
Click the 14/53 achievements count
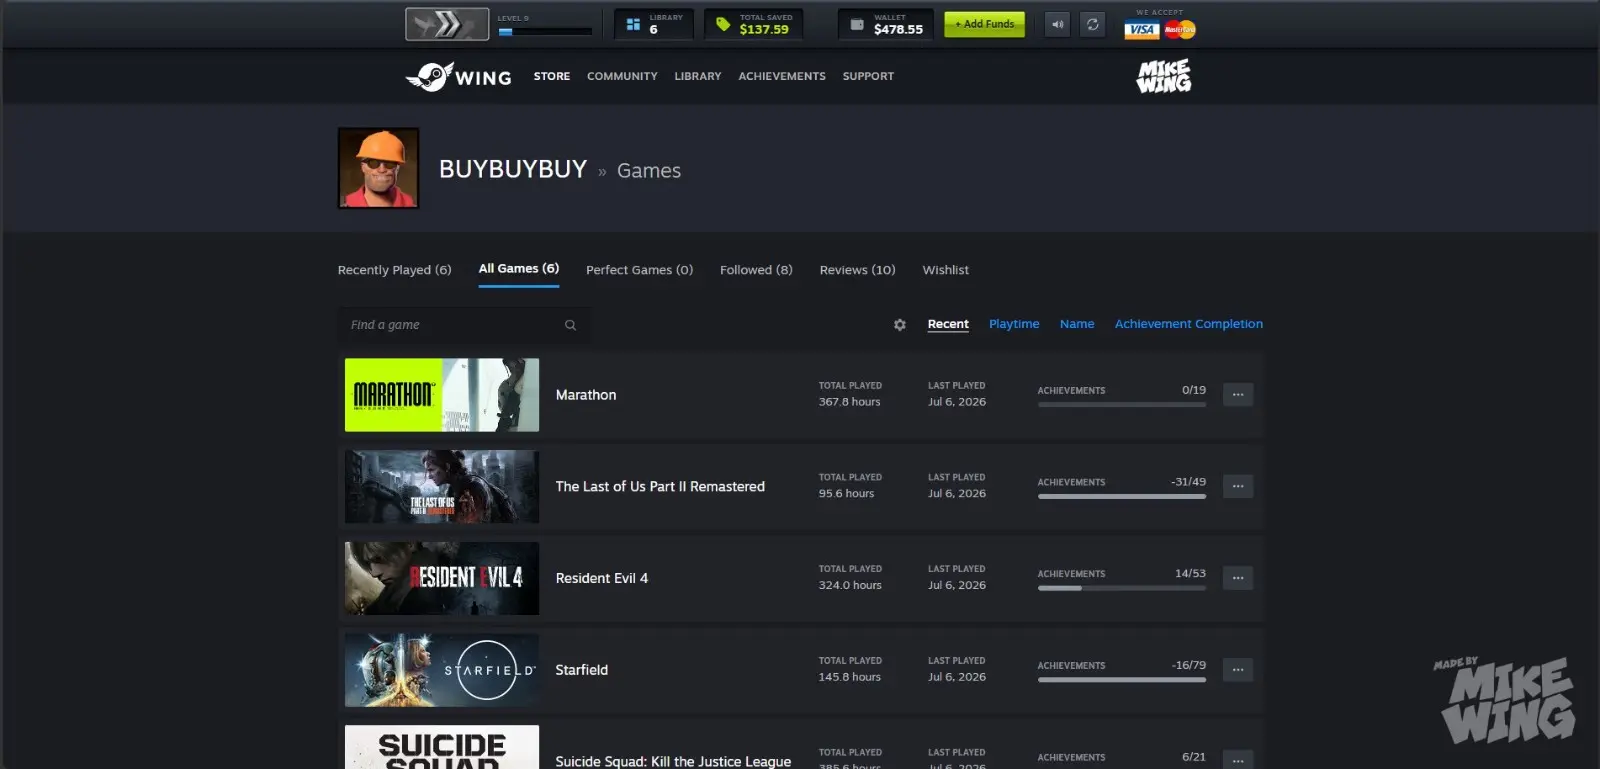point(1190,574)
